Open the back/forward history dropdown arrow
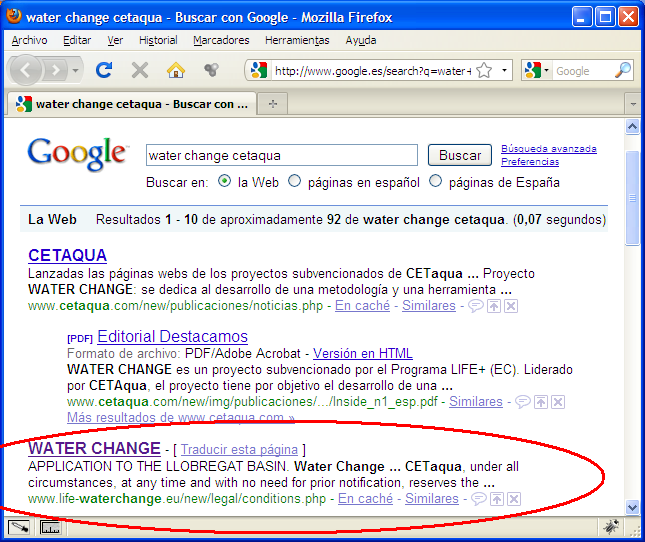The width and height of the screenshot is (645, 542). 75,71
